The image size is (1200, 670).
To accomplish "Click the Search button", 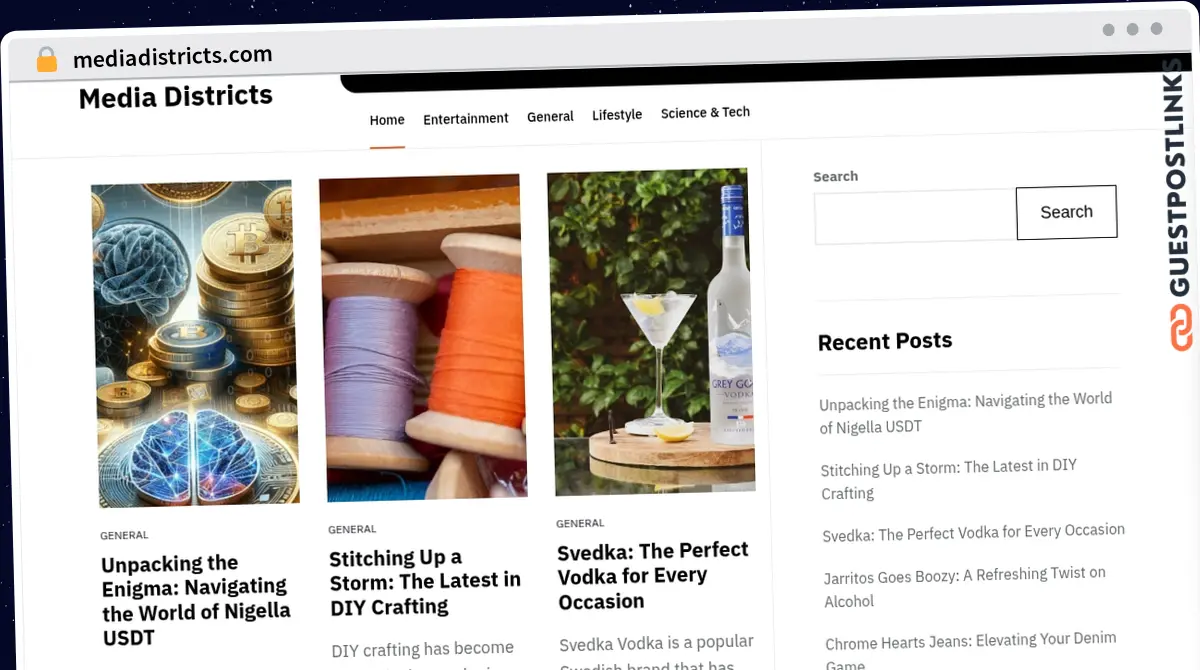I will pyautogui.click(x=1066, y=212).
